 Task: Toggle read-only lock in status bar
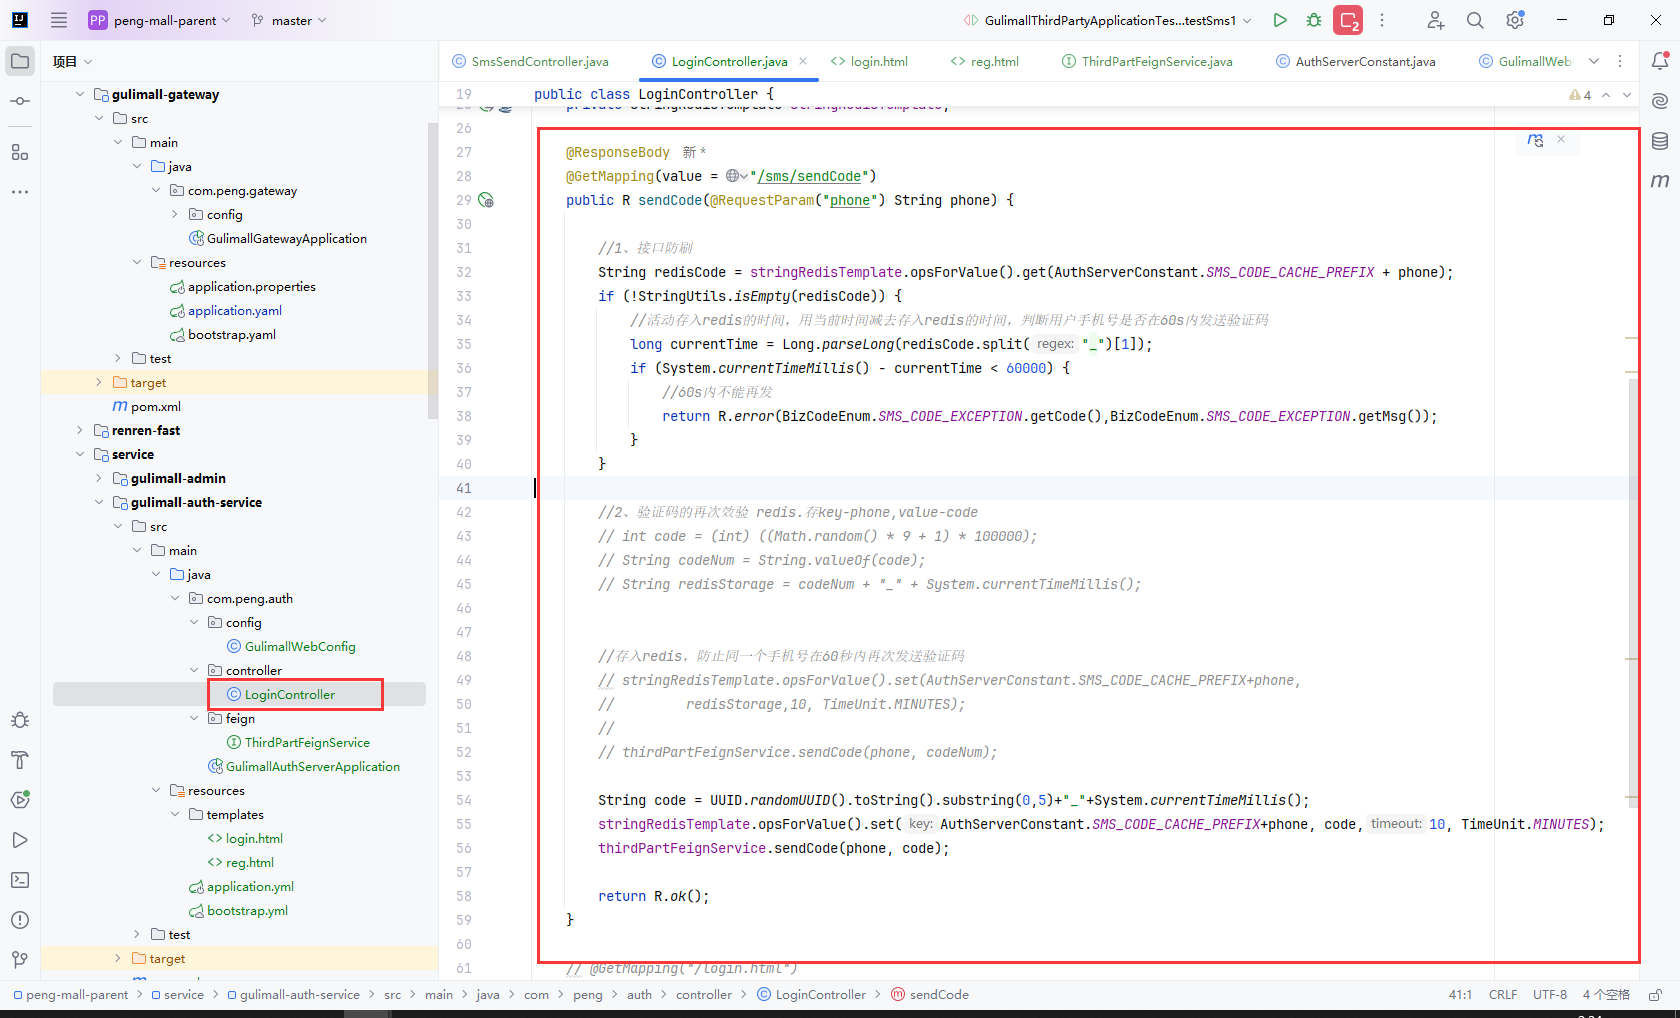pyautogui.click(x=1655, y=995)
